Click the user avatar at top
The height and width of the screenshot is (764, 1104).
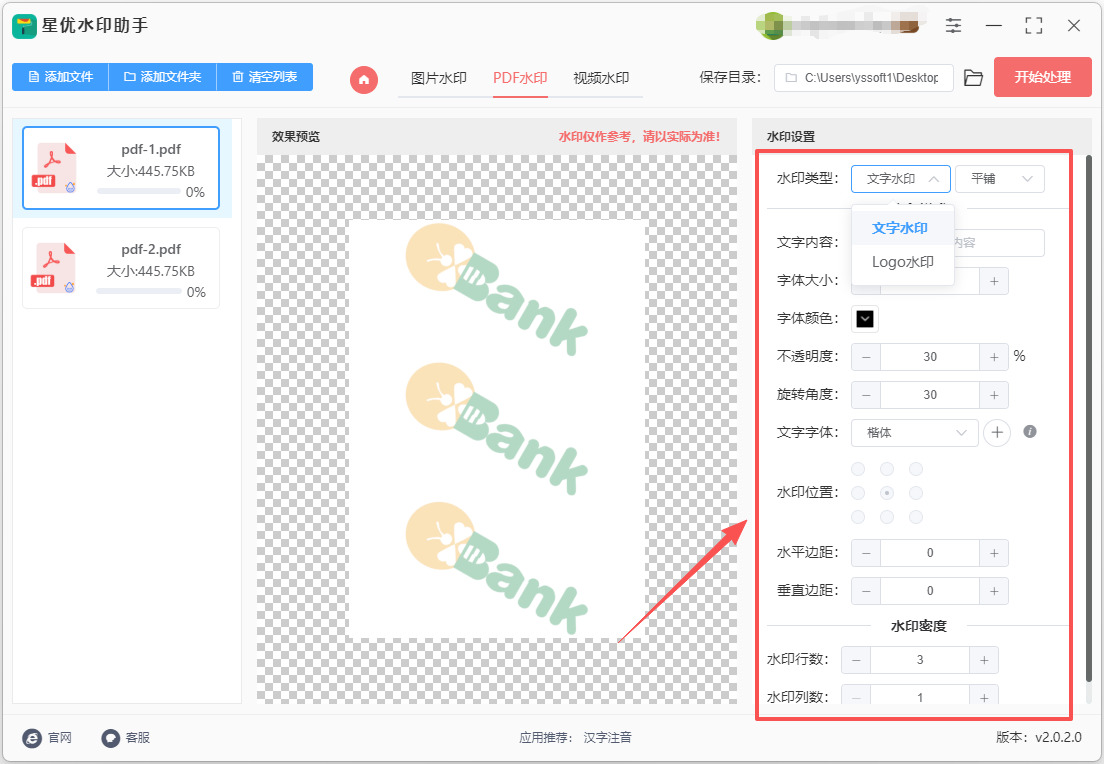pos(770,26)
